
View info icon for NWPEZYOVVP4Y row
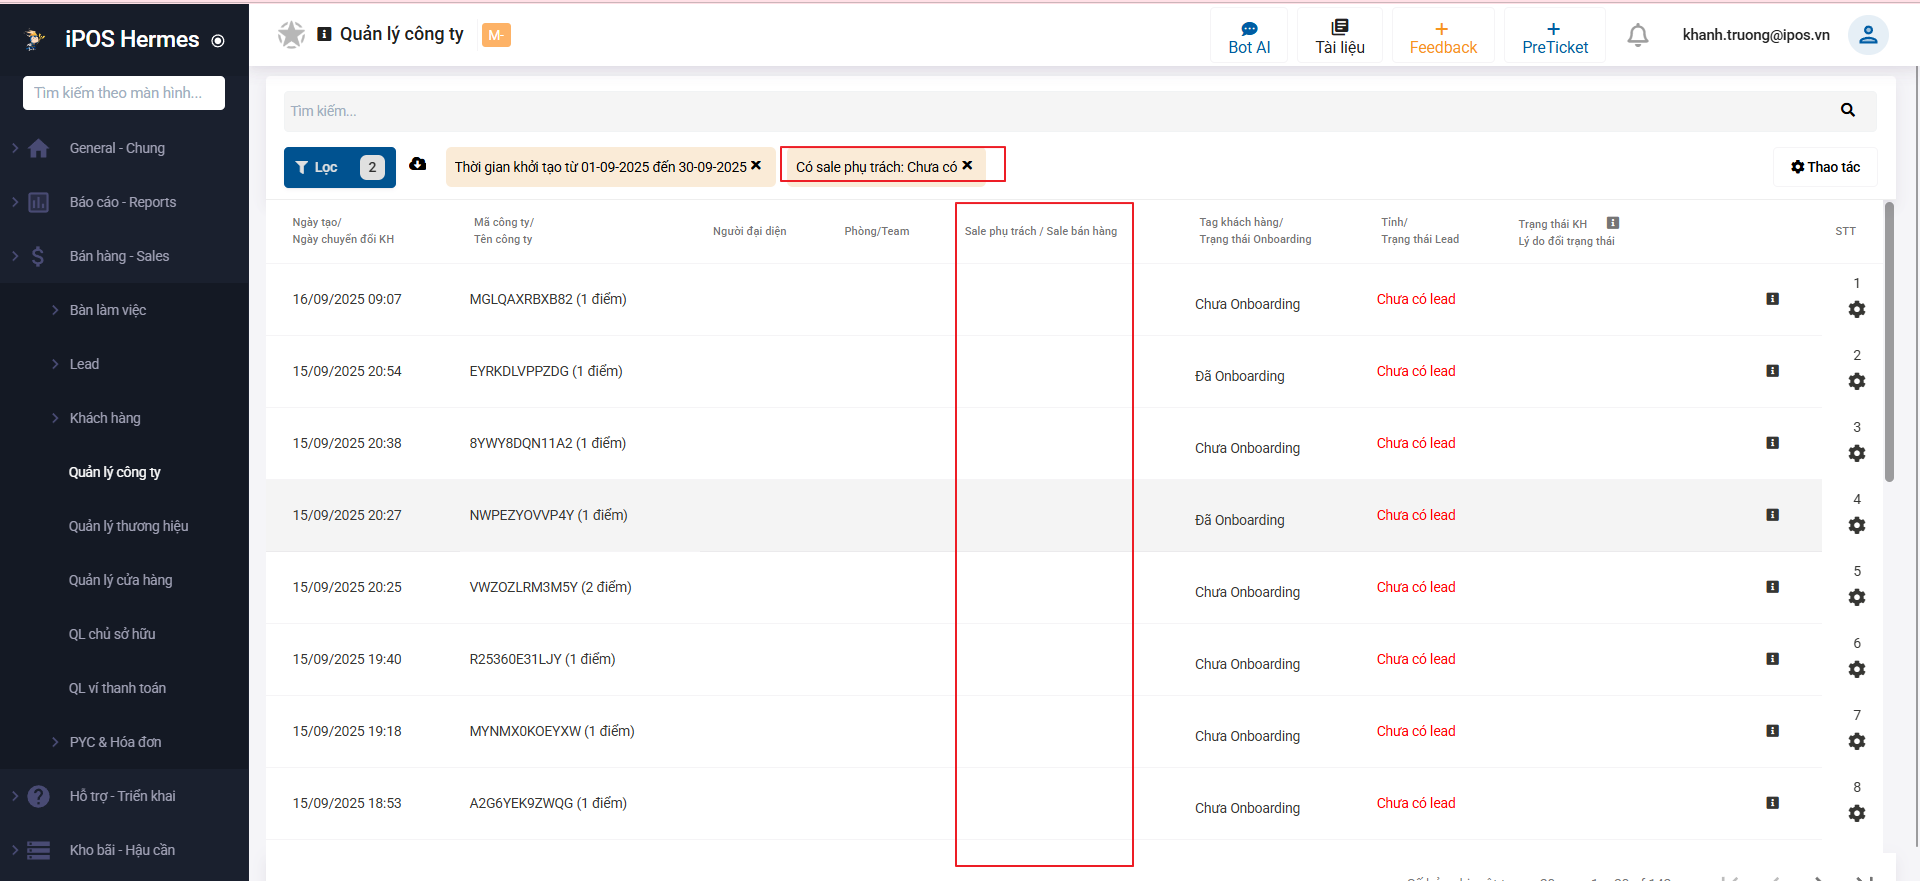click(x=1772, y=515)
